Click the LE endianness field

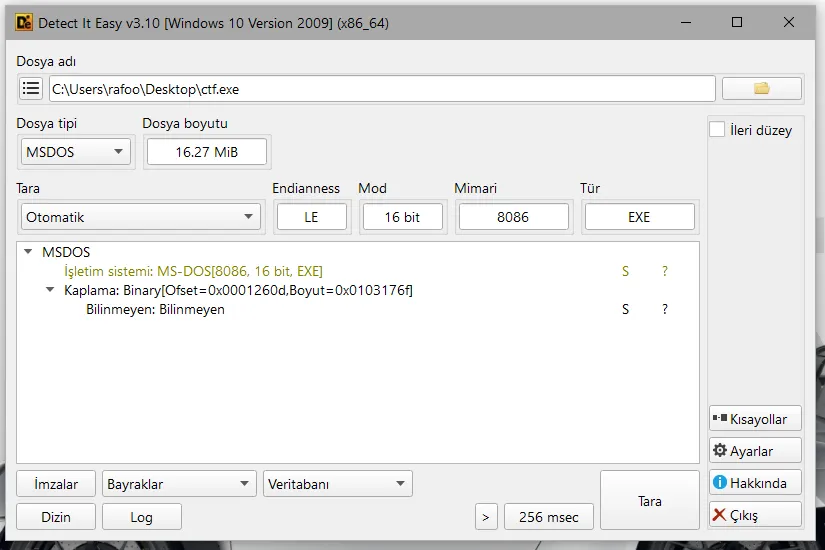tap(311, 217)
